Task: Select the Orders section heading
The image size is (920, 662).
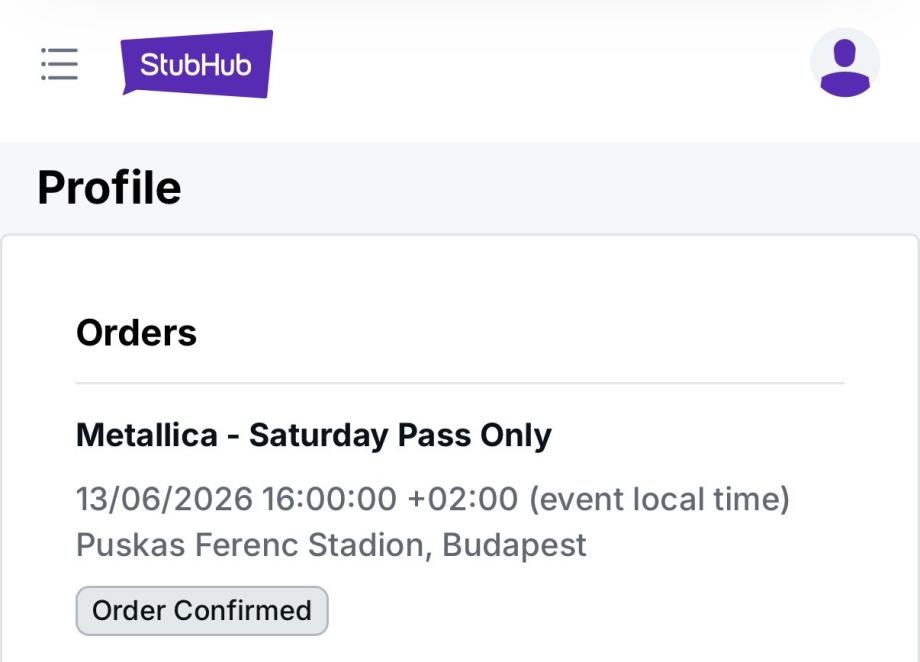Action: click(x=136, y=332)
